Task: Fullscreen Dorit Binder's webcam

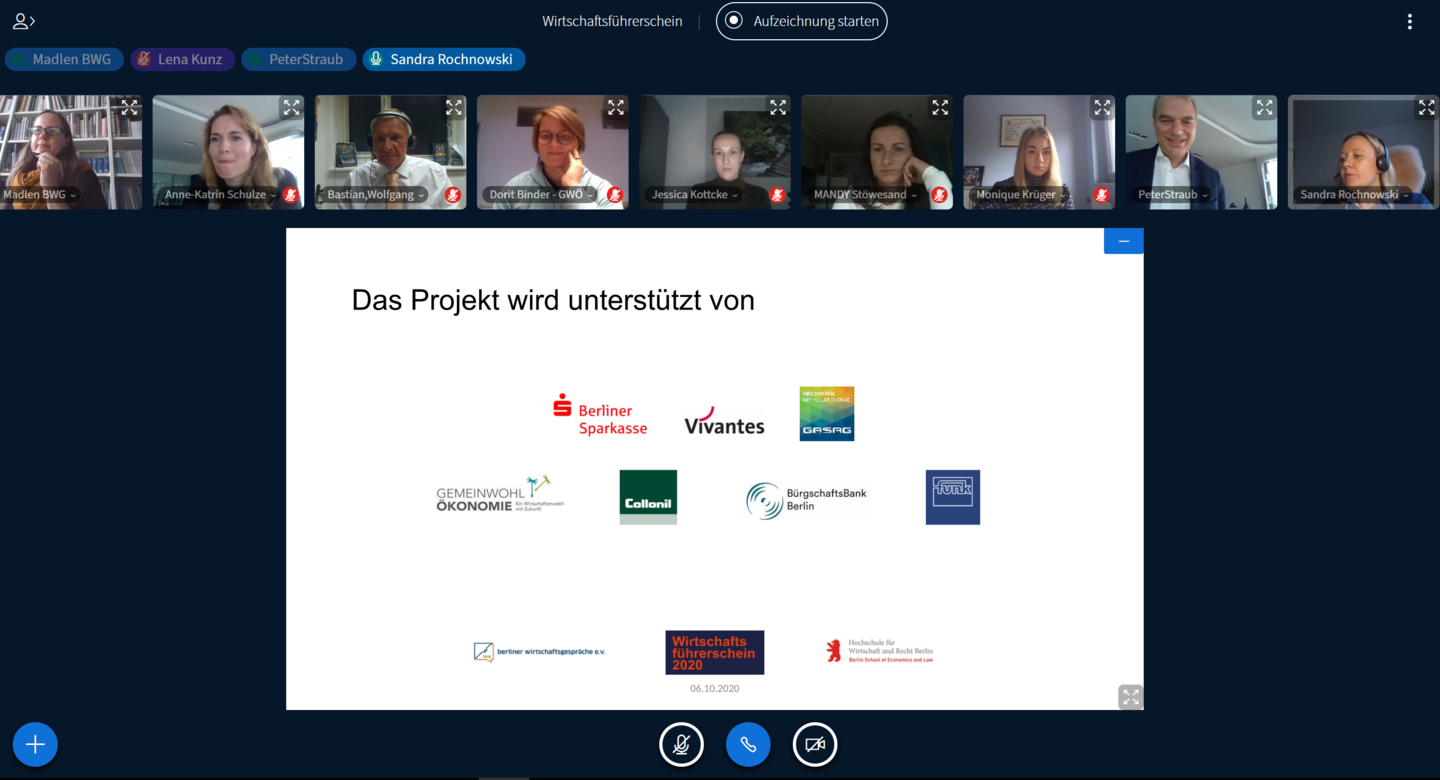Action: [x=615, y=107]
